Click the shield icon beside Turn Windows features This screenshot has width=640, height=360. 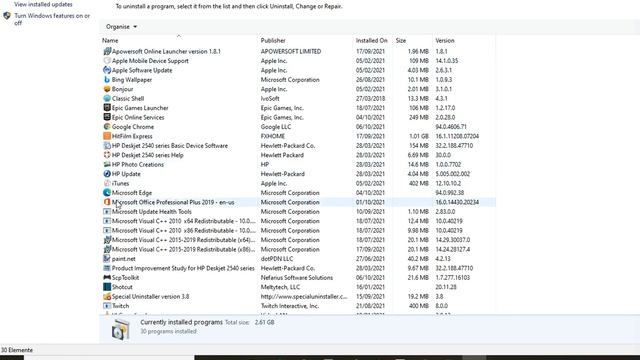7,16
